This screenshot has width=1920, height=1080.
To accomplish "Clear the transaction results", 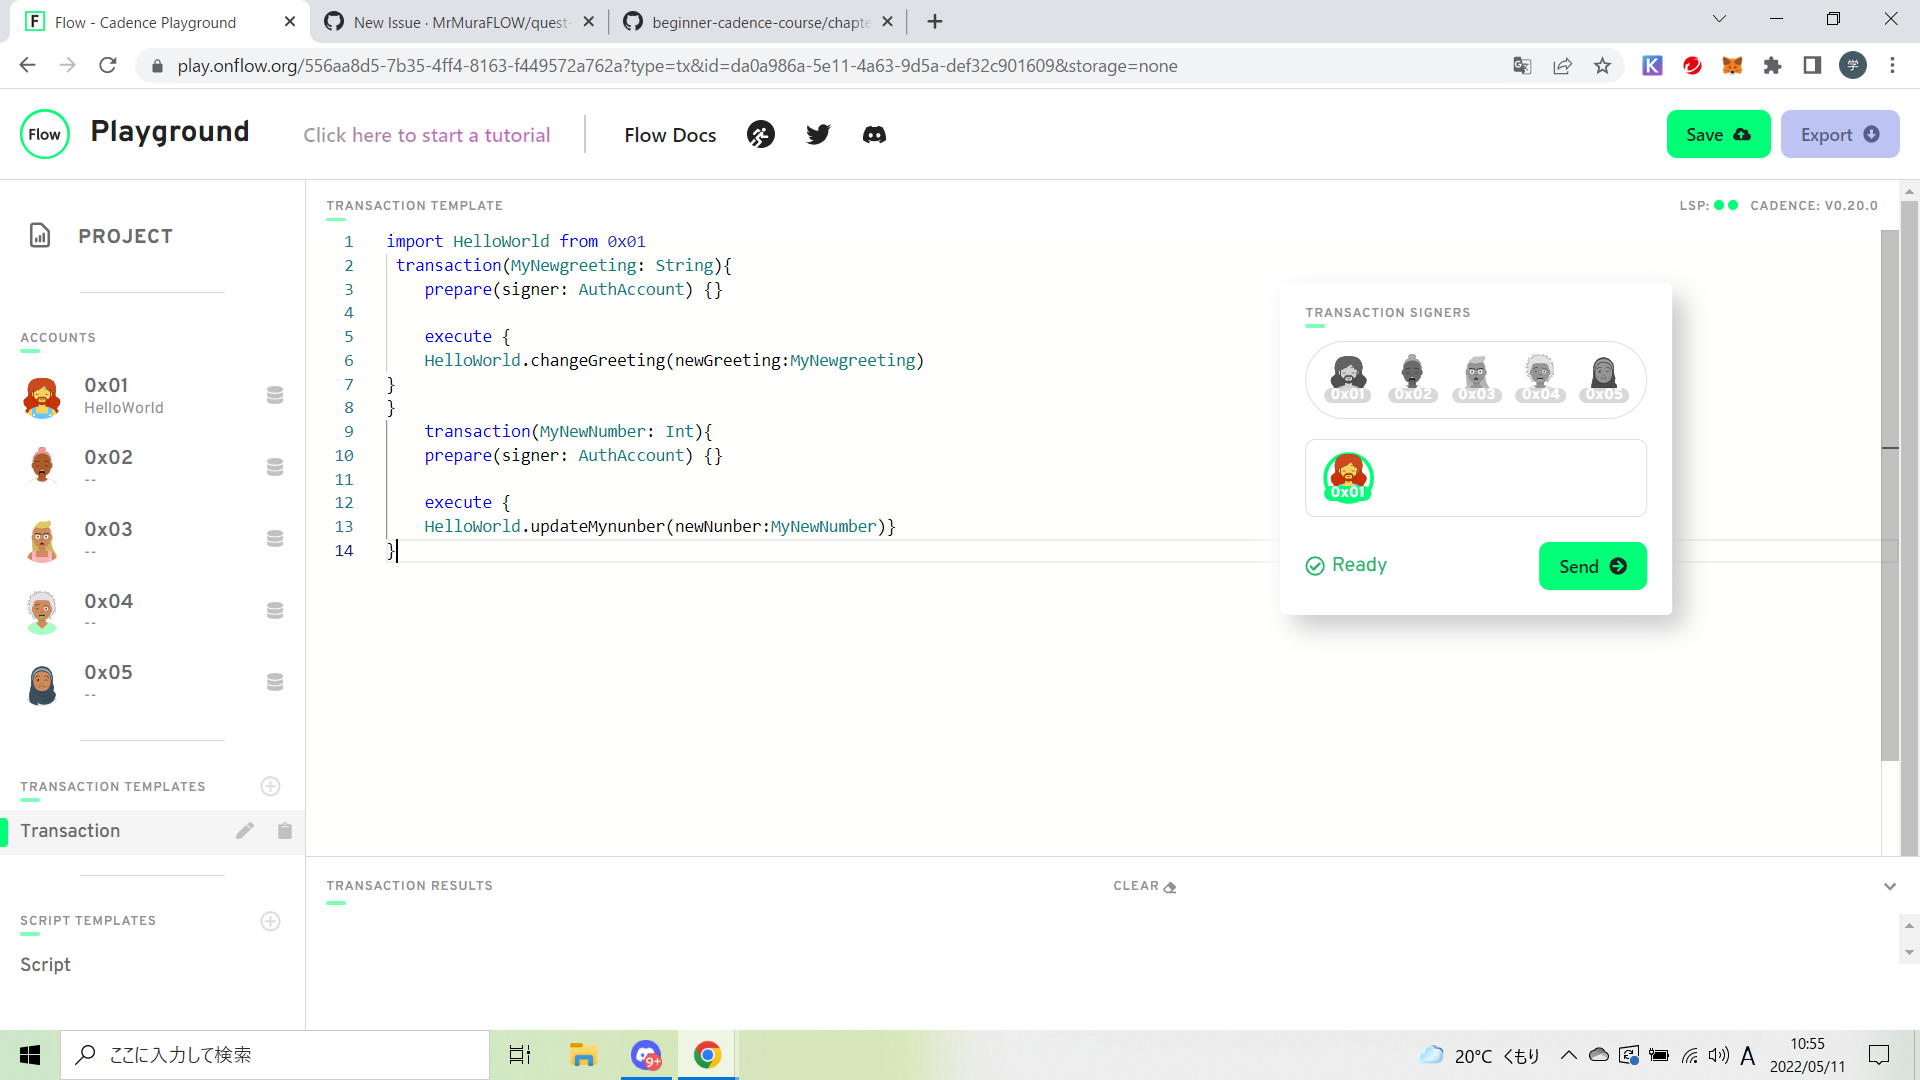I will (x=1143, y=886).
